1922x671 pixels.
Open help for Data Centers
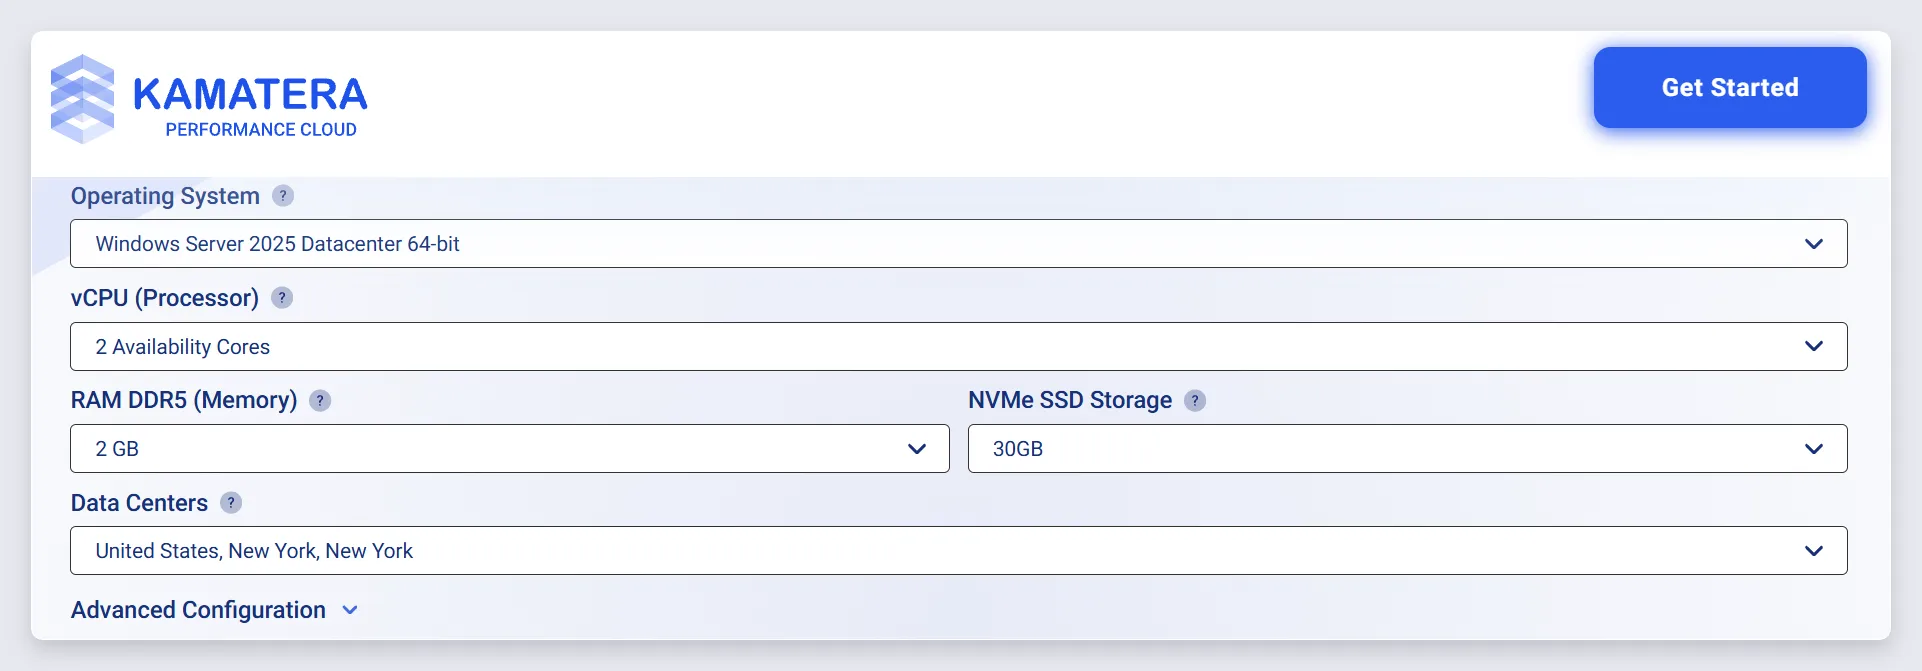click(231, 503)
